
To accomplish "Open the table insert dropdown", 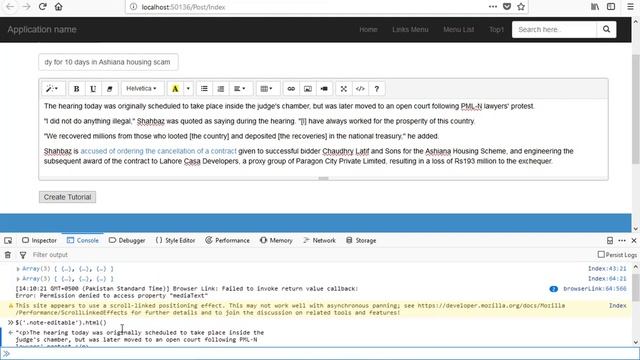I will coord(267,89).
